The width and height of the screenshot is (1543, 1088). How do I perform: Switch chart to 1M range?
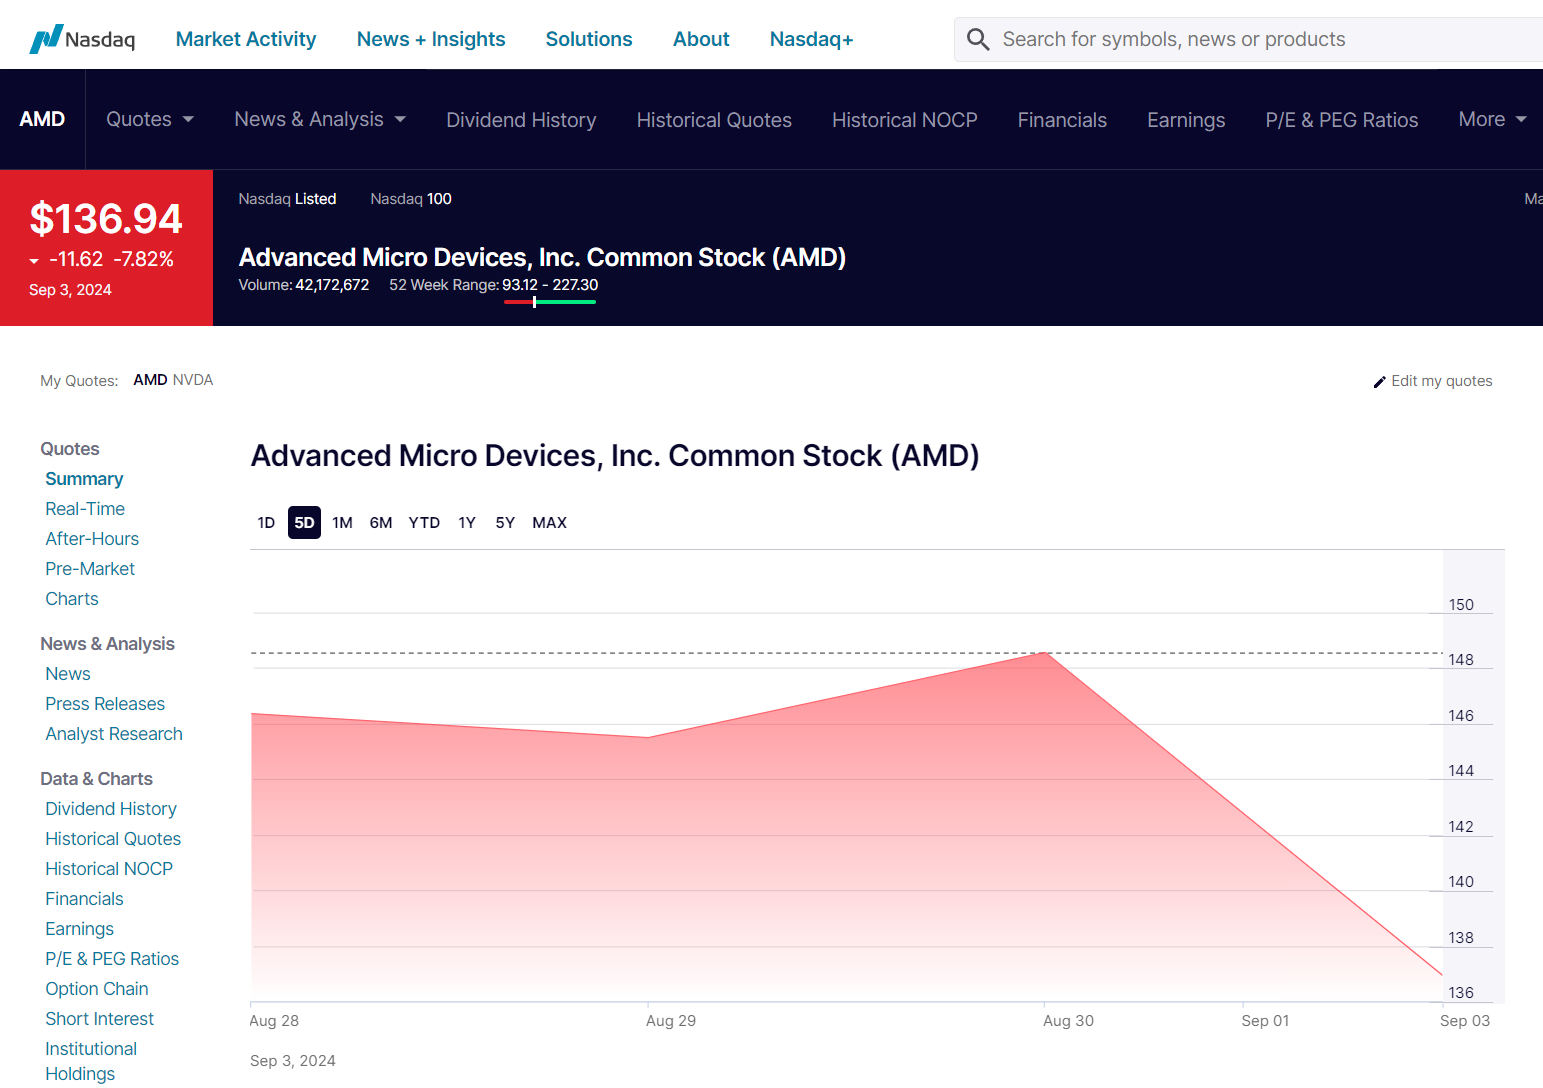[342, 523]
